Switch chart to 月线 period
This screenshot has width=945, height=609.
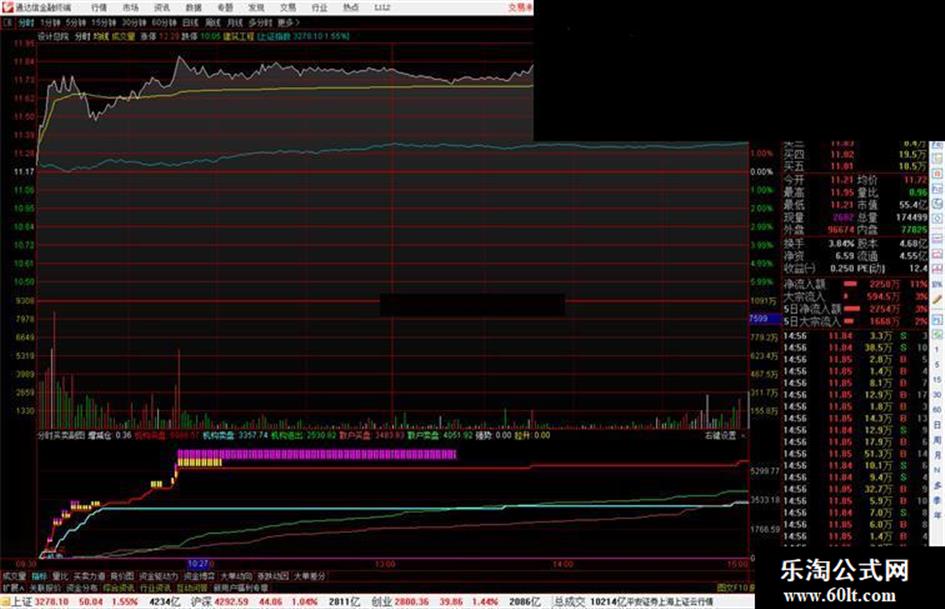(234, 23)
